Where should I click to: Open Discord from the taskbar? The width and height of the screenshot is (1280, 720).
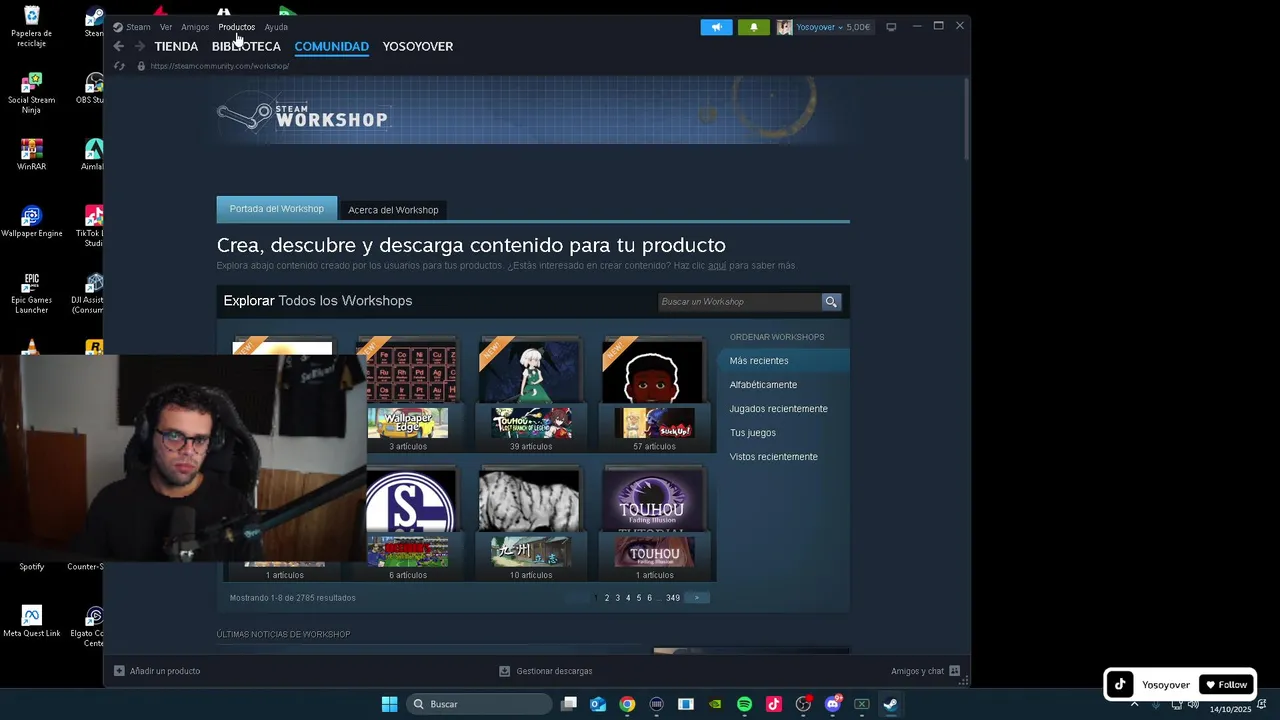832,704
